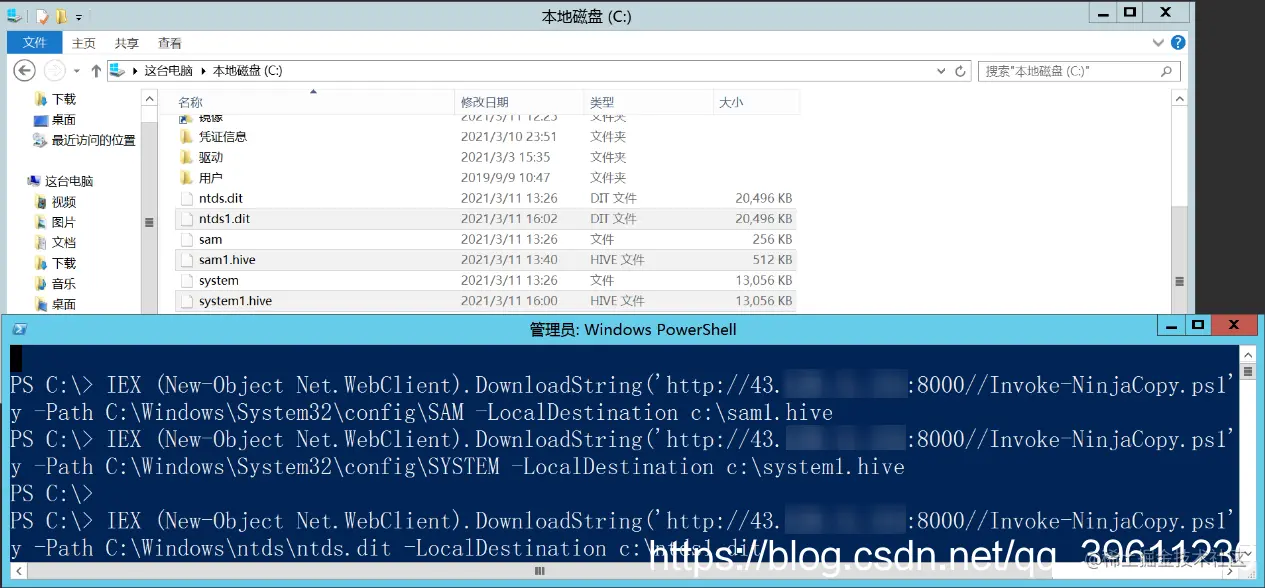Viewport: 1265px width, 588px height.
Task: Switch to the 查看 ribbon tab
Action: pos(170,43)
